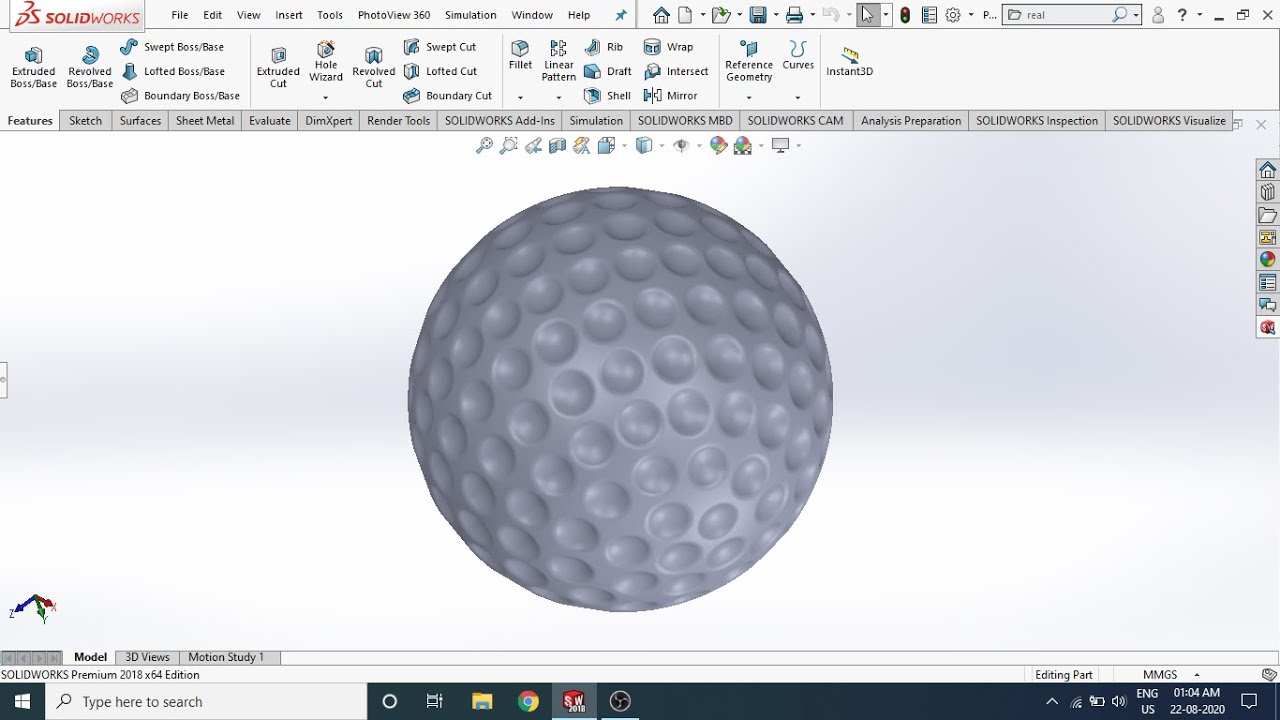Screen dimensions: 1280x720
Task: Open SOLIDWORKS Resources home task pane icon
Action: coord(1268,170)
